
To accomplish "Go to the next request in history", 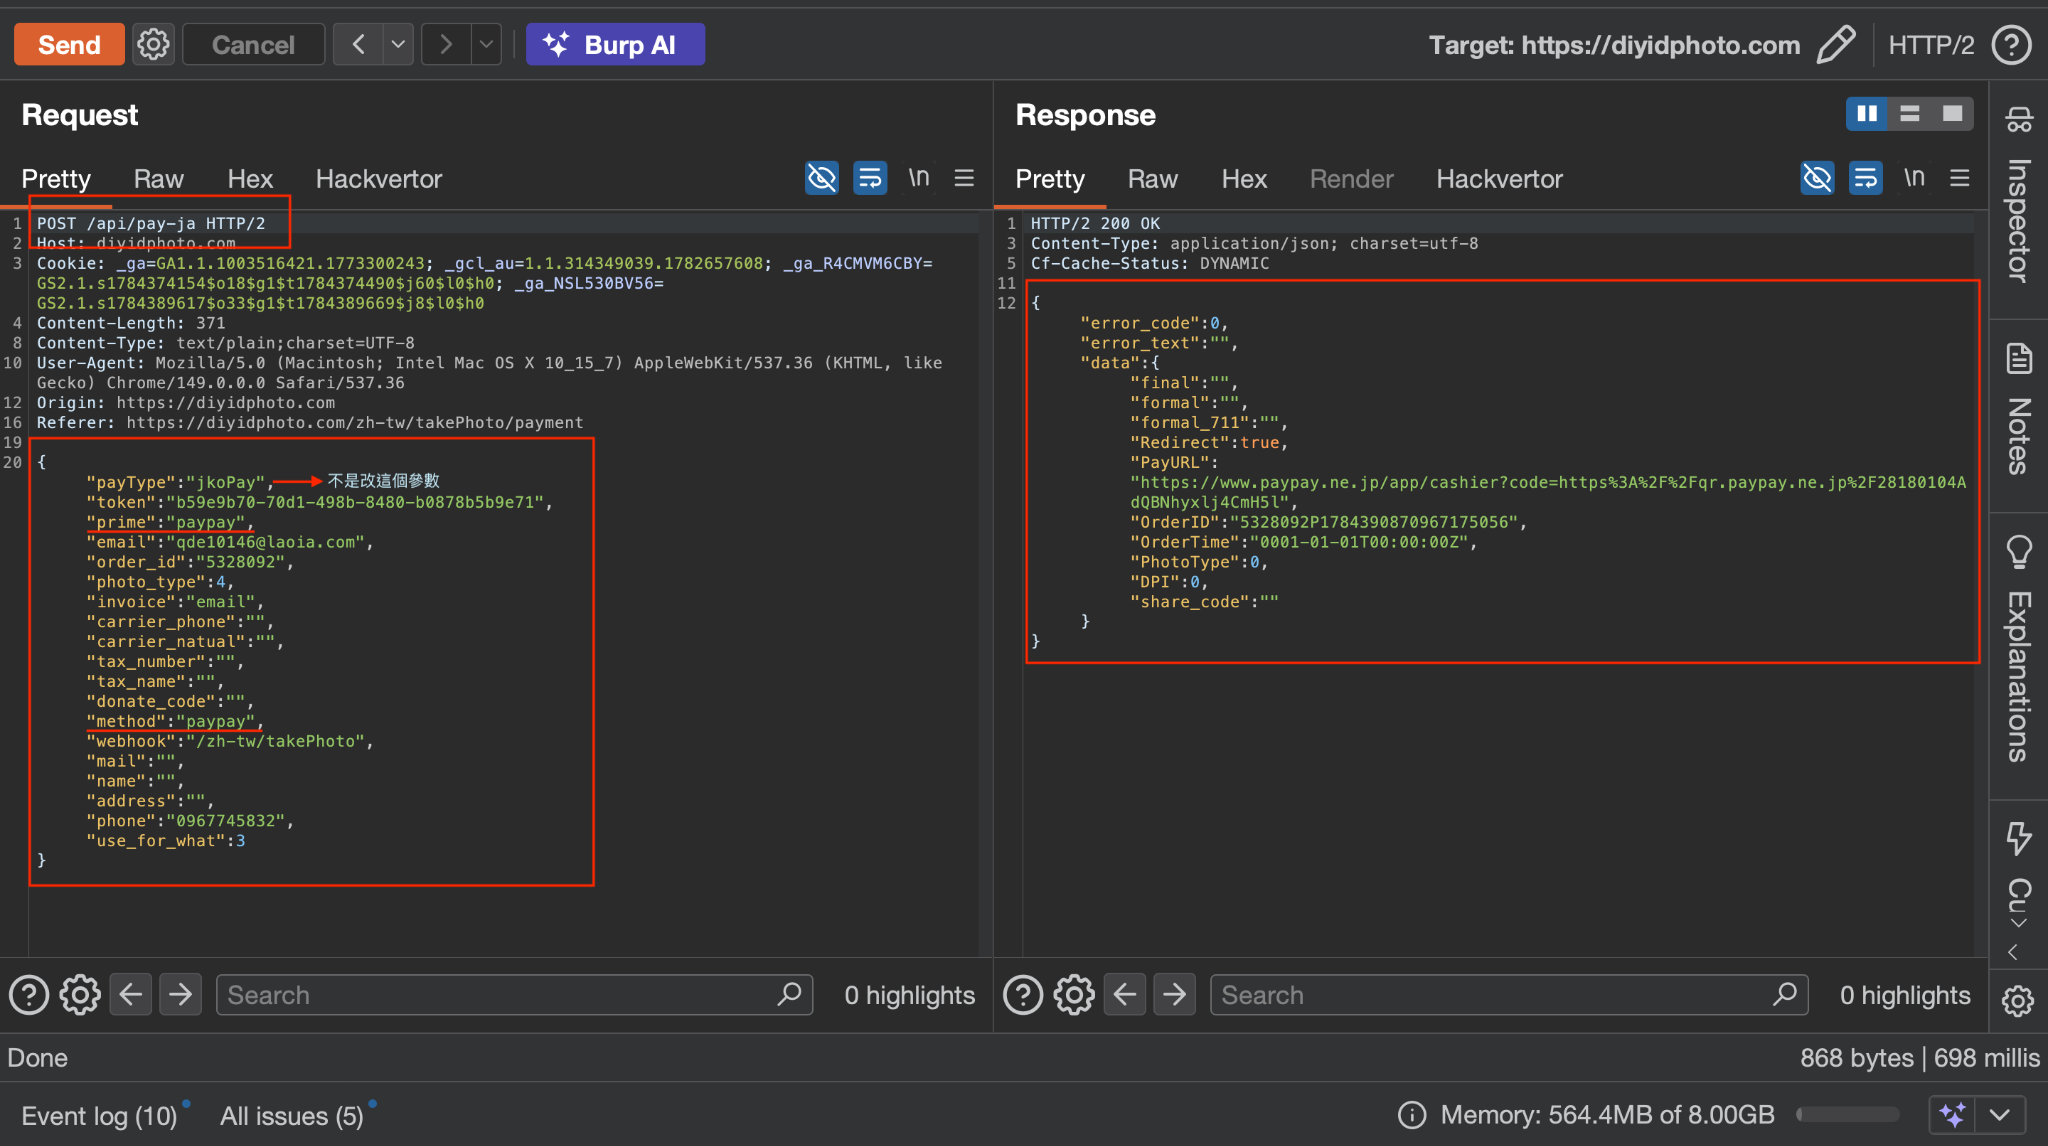I will pos(446,45).
